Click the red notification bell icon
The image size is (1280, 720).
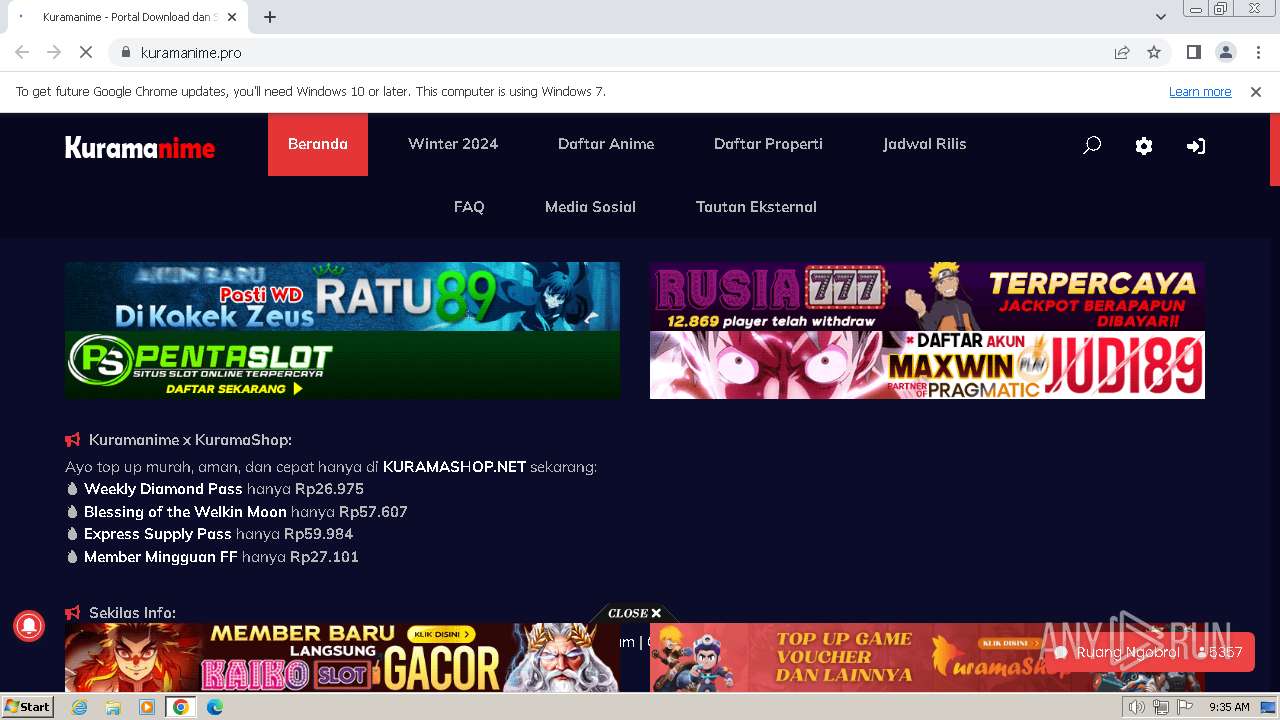point(28,626)
